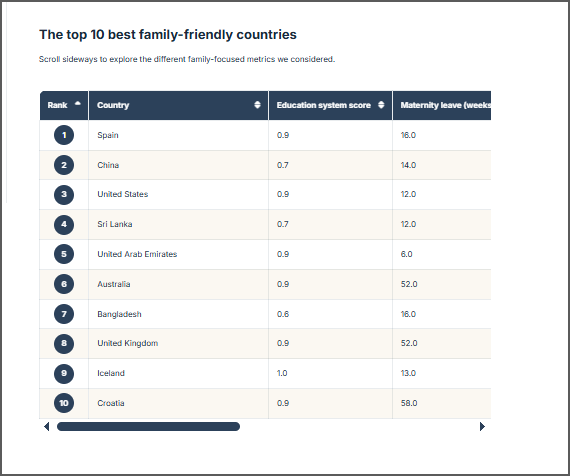Click Croatia's maternity leave value 58.0

coord(409,403)
